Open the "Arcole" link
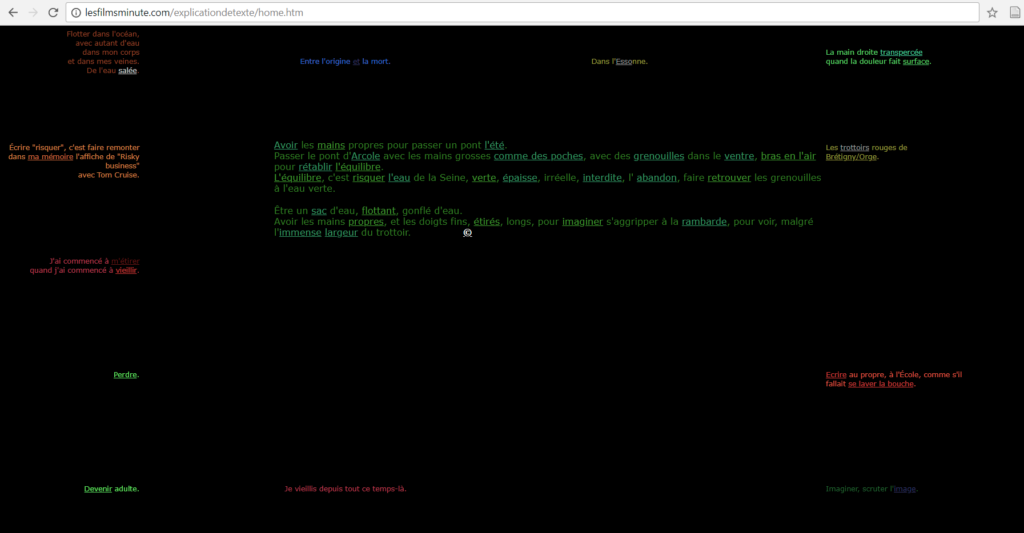 (x=365, y=156)
